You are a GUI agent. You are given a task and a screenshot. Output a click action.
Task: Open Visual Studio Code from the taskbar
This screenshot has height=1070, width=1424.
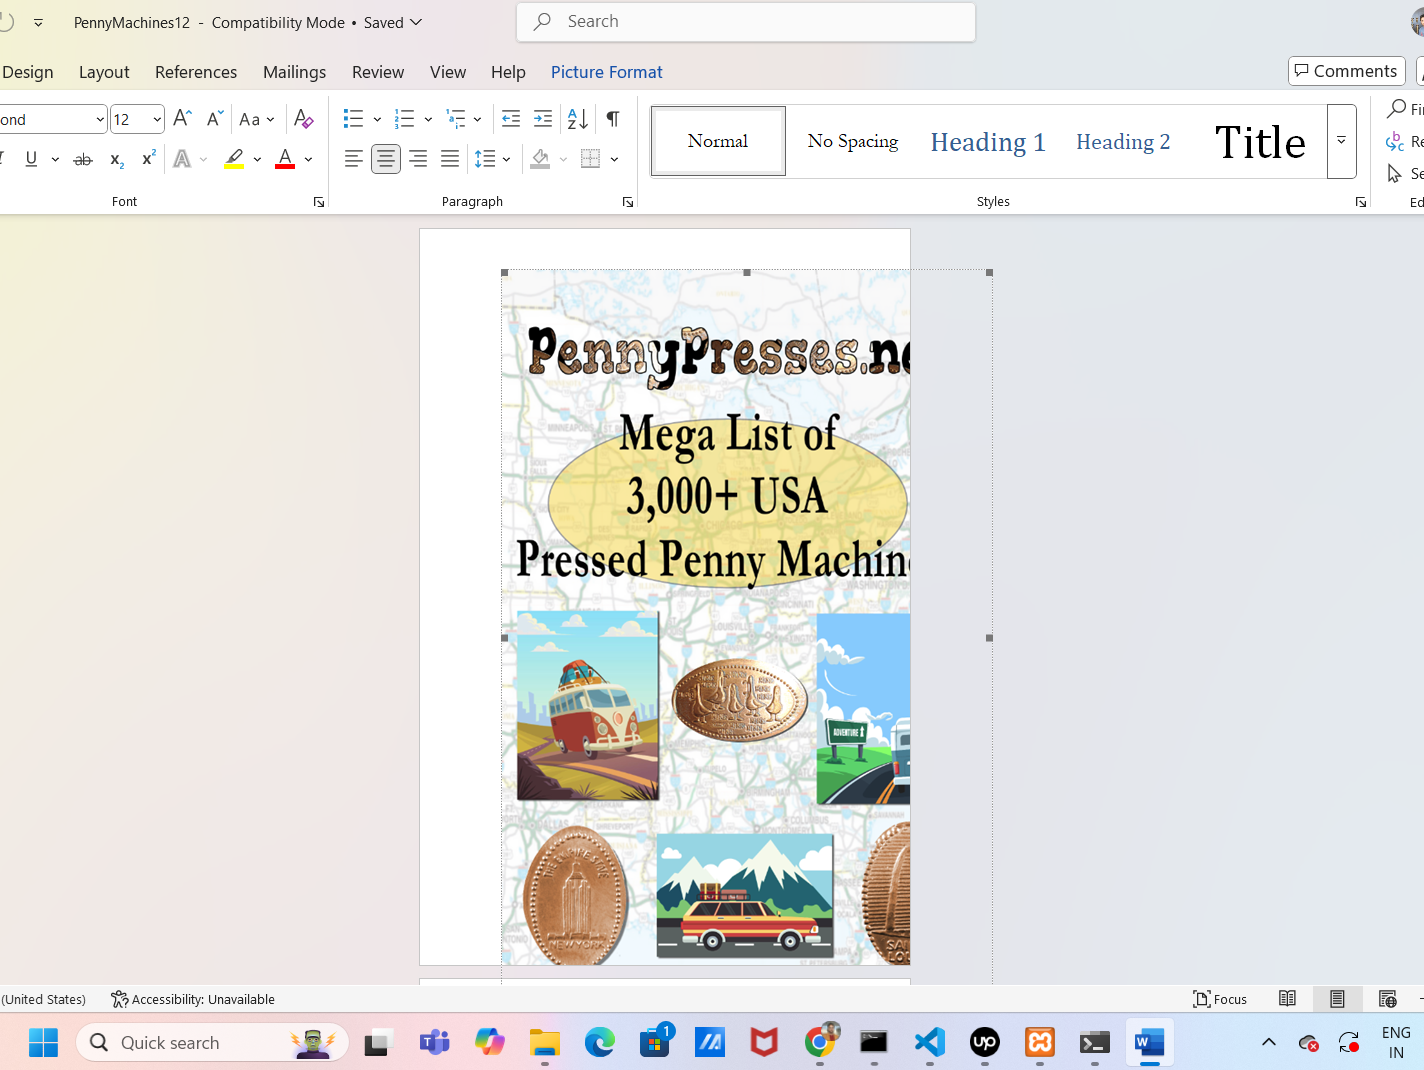(930, 1043)
